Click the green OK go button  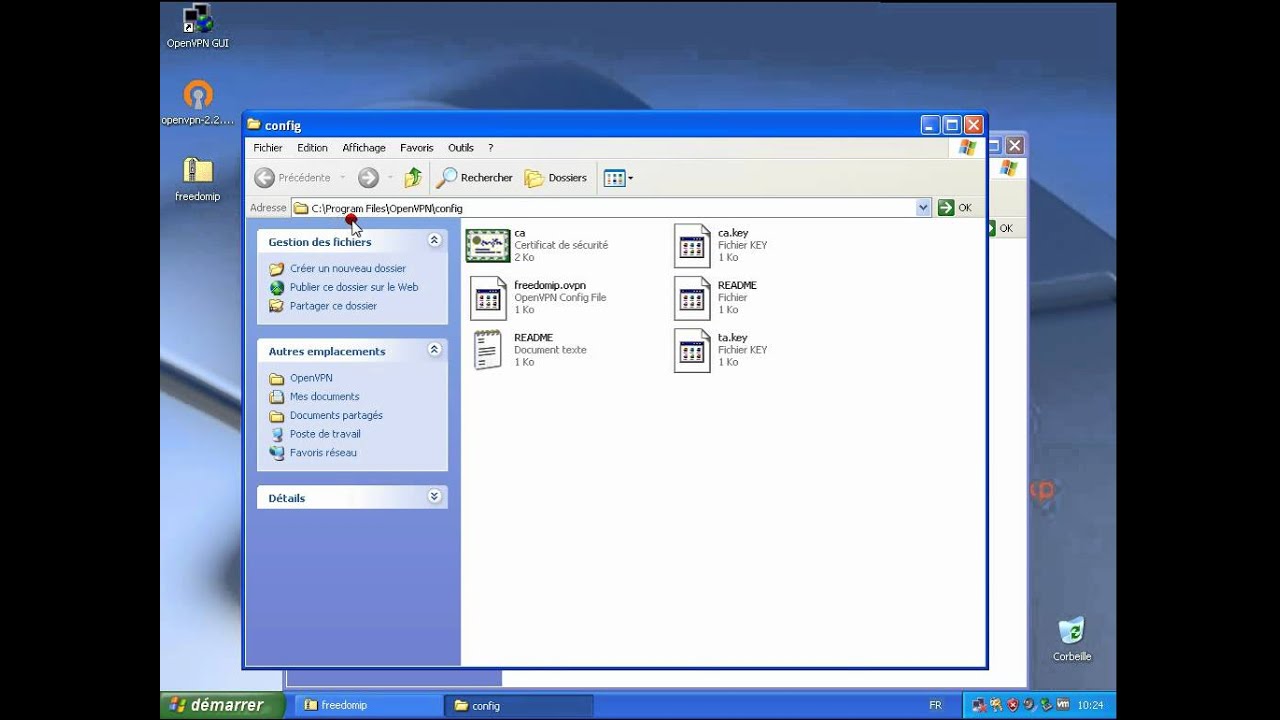[955, 208]
